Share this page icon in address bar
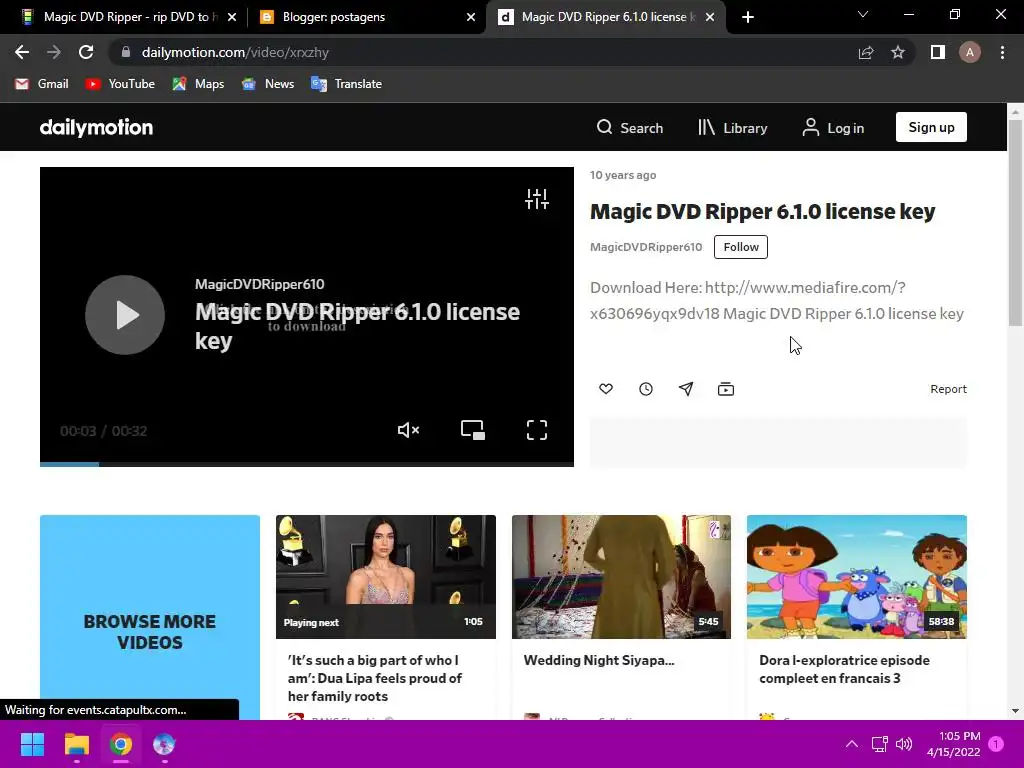 866,52
